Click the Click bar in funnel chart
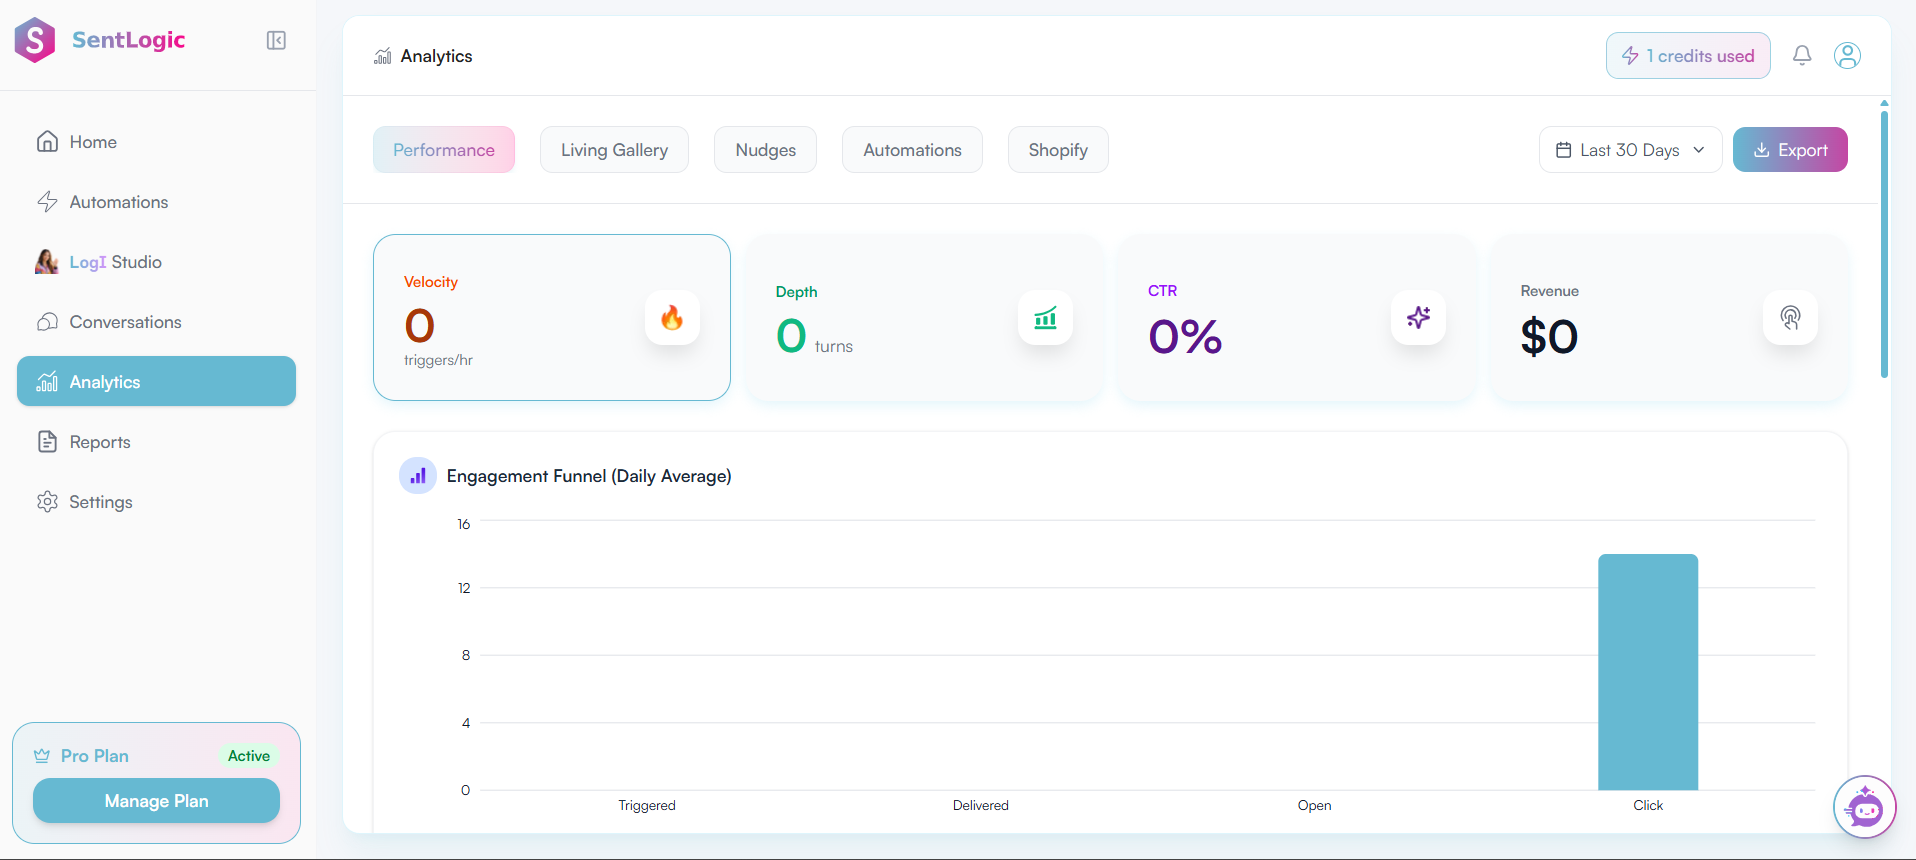The height and width of the screenshot is (860, 1916). tap(1648, 672)
